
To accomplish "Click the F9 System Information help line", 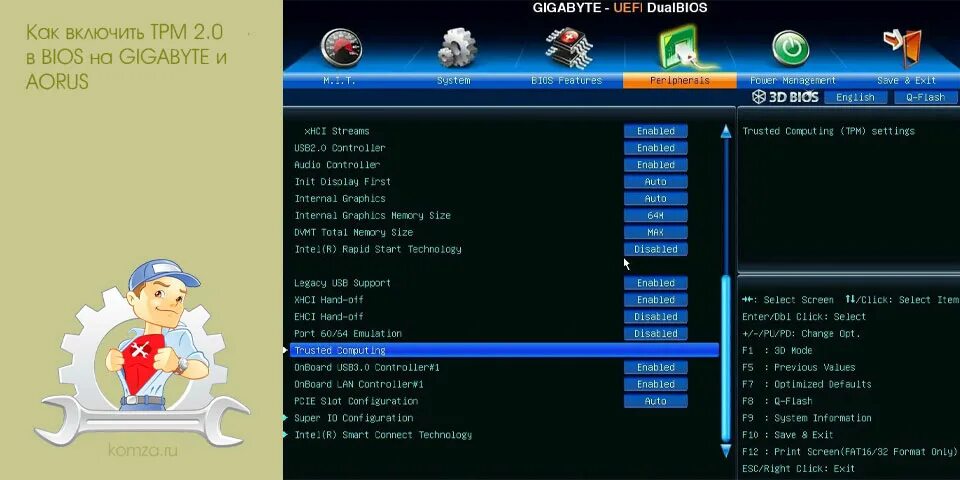I will pos(806,418).
